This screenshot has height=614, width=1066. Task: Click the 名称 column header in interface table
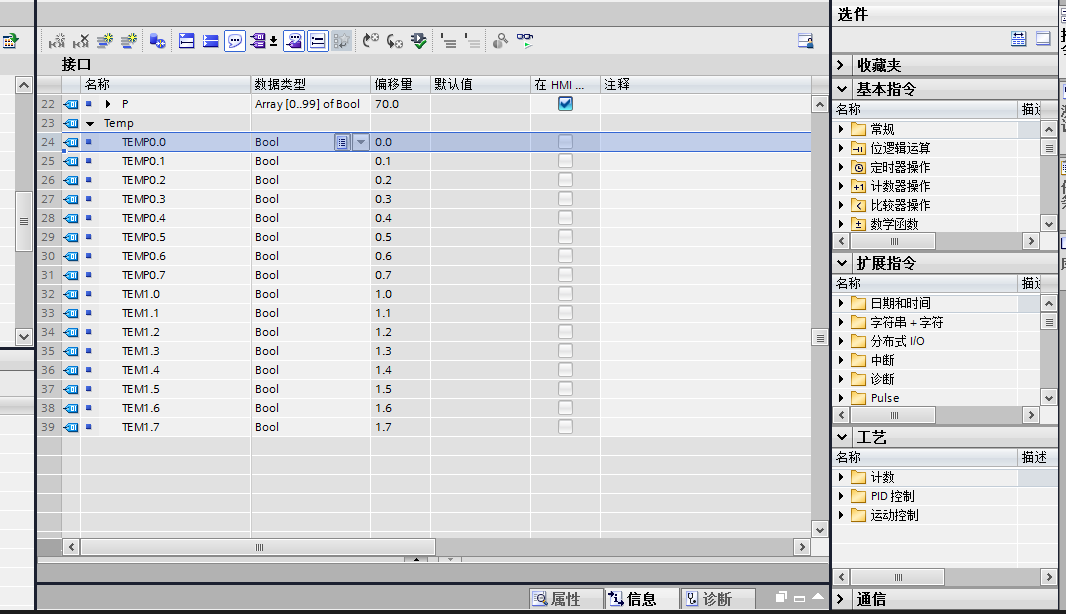click(166, 84)
